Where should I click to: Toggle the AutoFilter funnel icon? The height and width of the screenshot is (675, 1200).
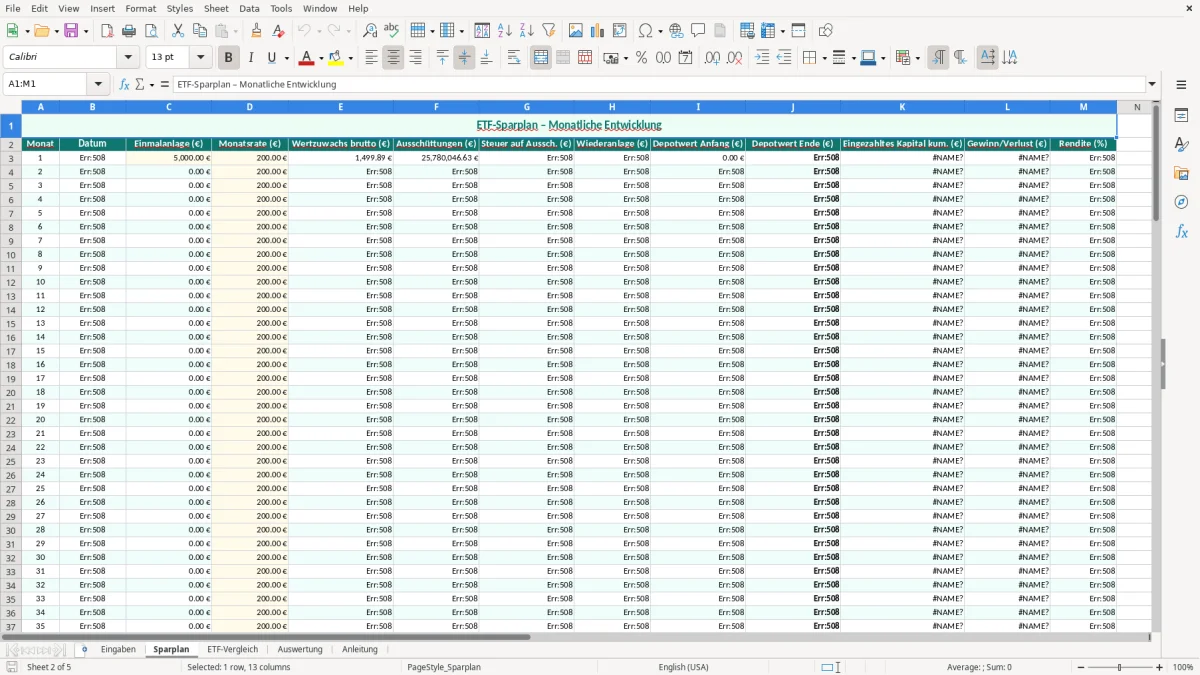tap(549, 31)
